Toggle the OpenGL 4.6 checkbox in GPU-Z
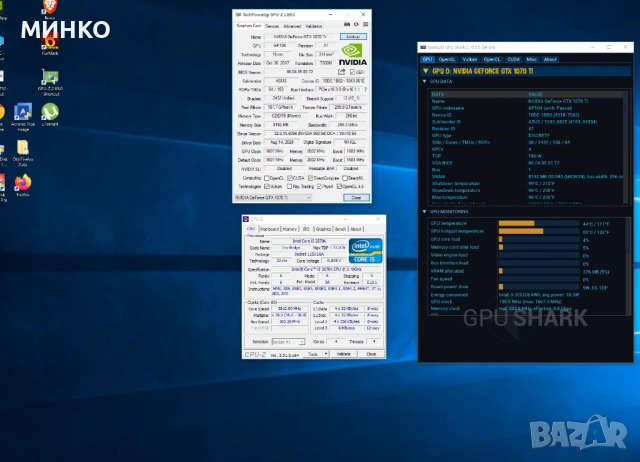 [339, 187]
